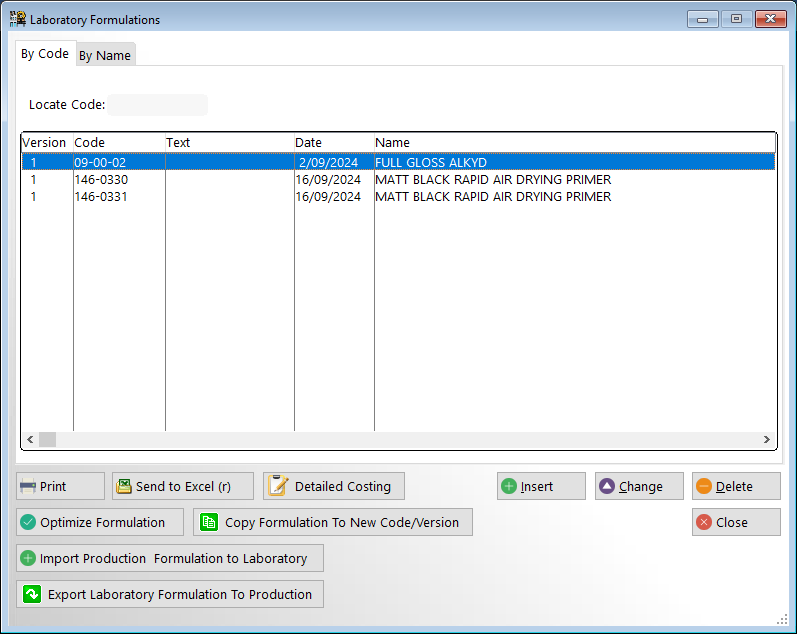This screenshot has width=797, height=634.
Task: Switch to the By Name tab
Action: click(105, 55)
